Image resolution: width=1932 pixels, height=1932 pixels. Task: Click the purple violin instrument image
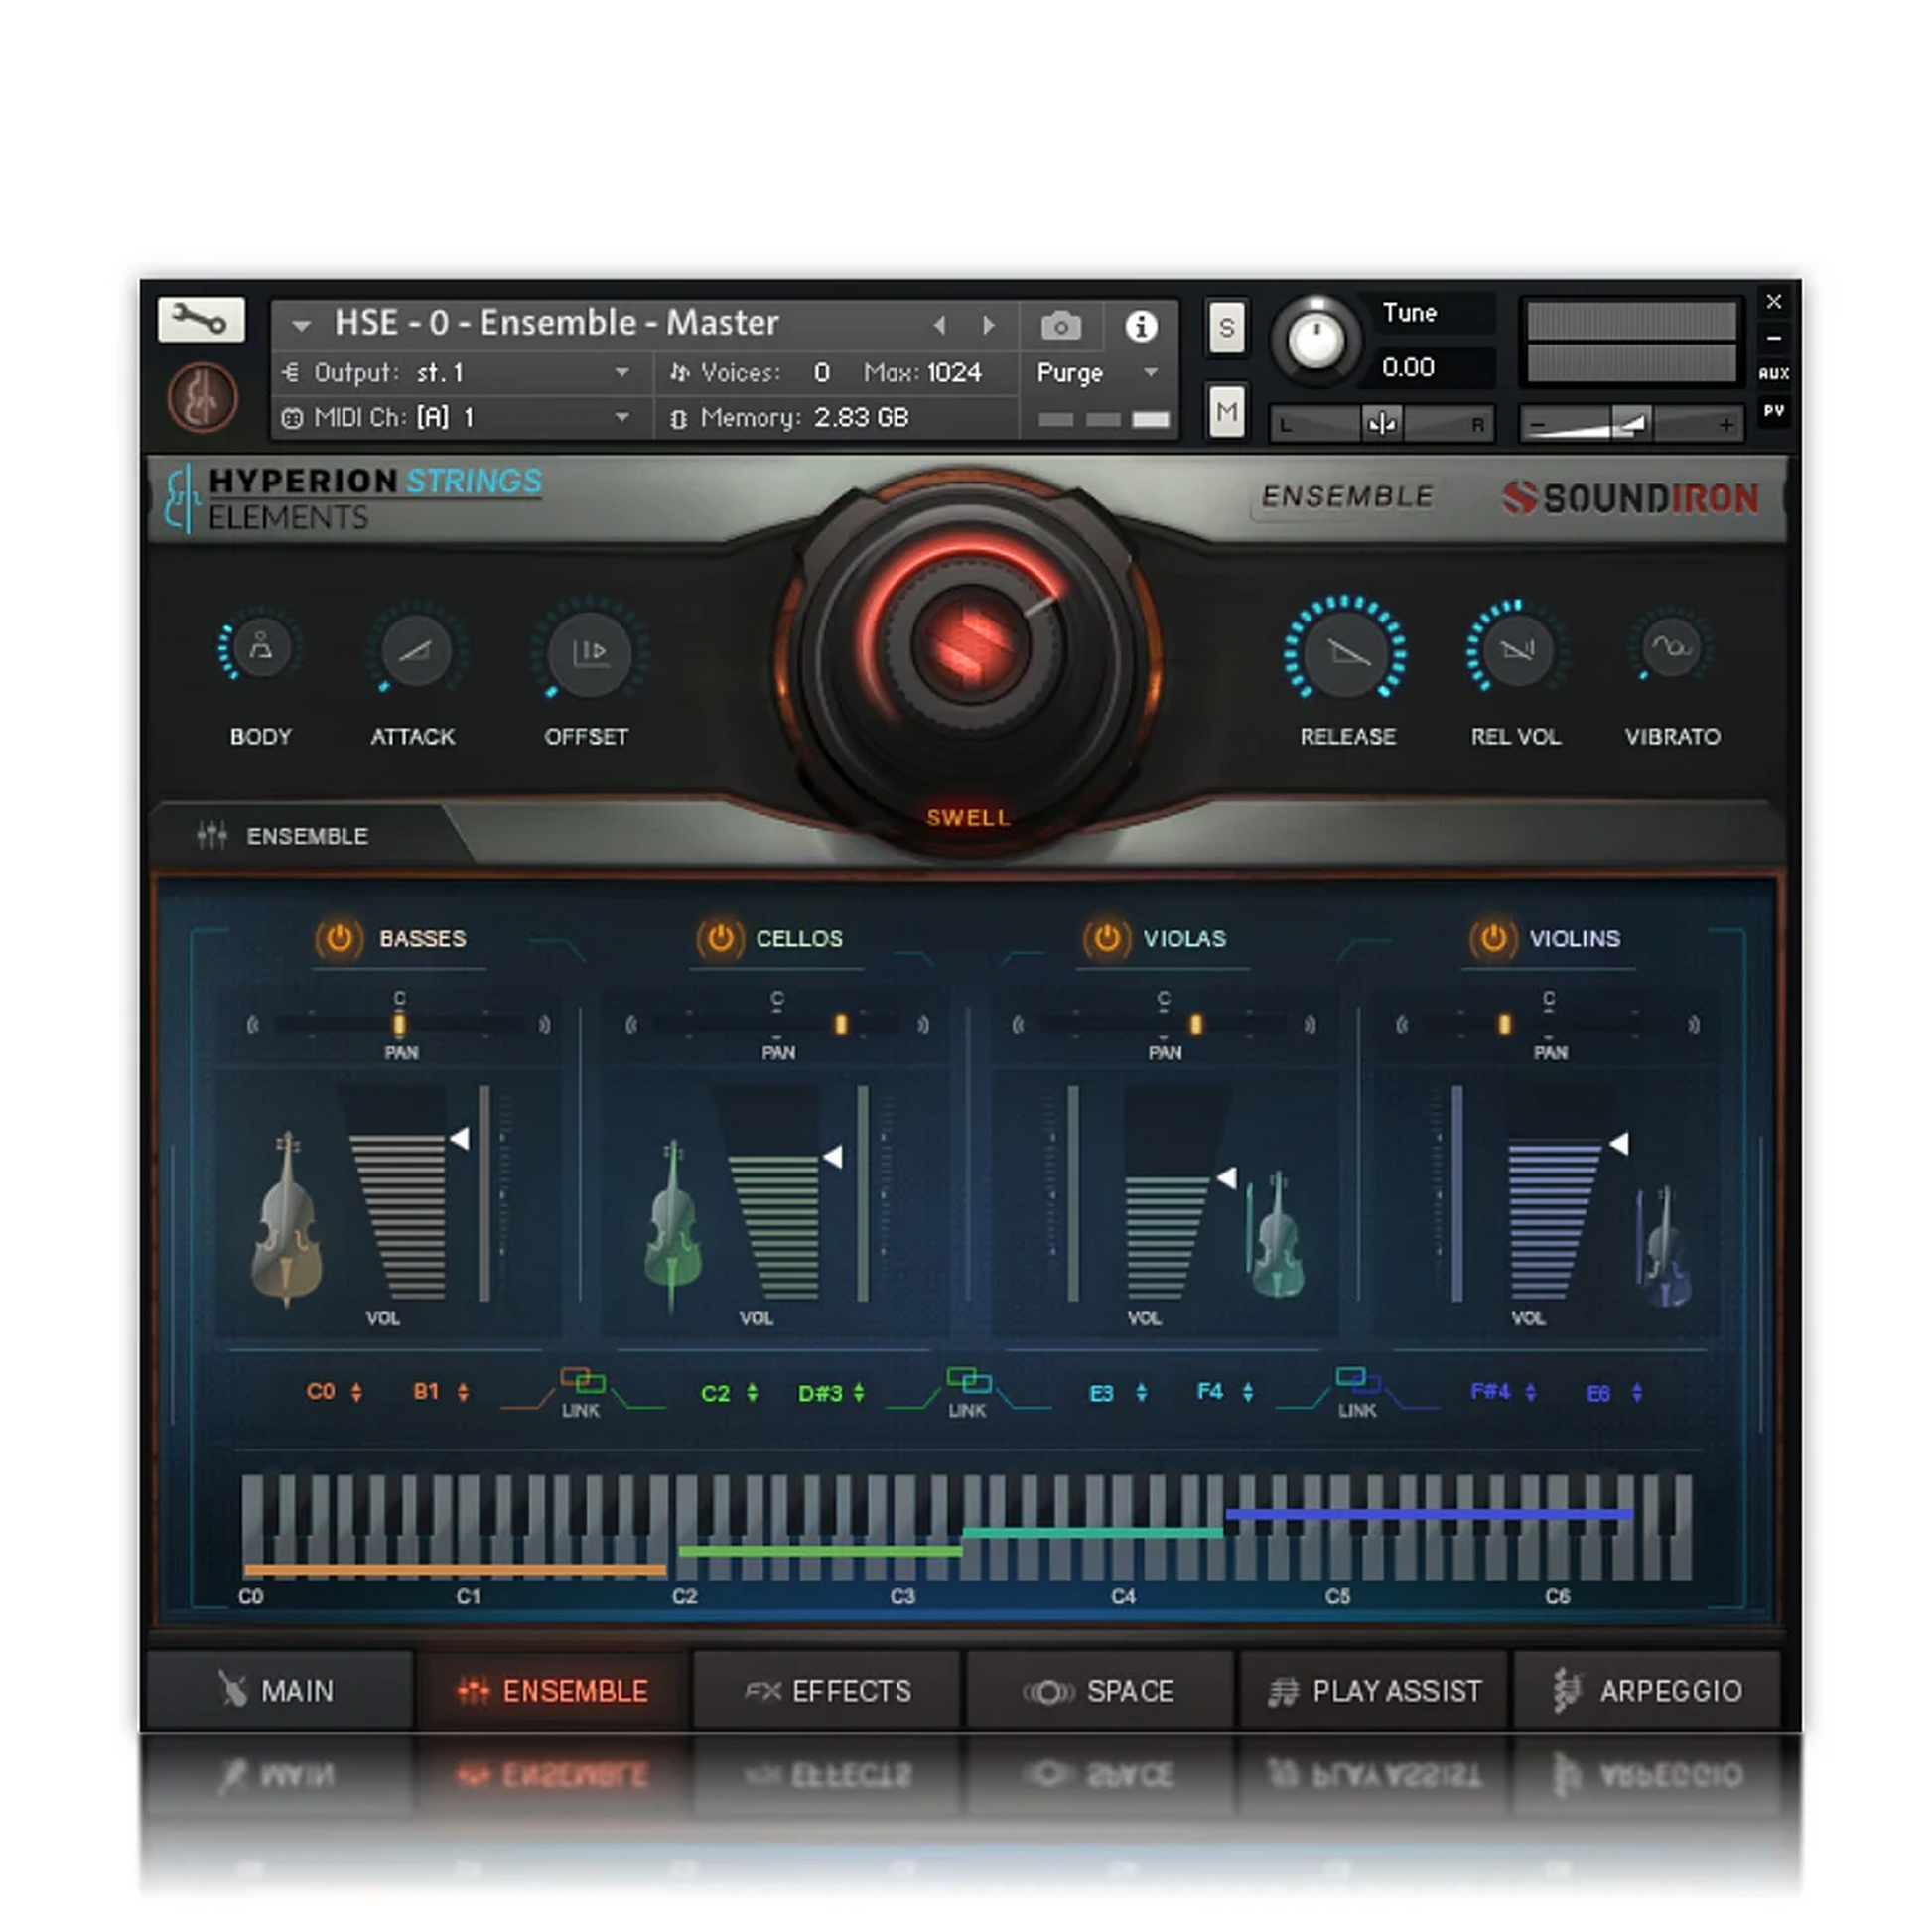tap(1663, 1247)
